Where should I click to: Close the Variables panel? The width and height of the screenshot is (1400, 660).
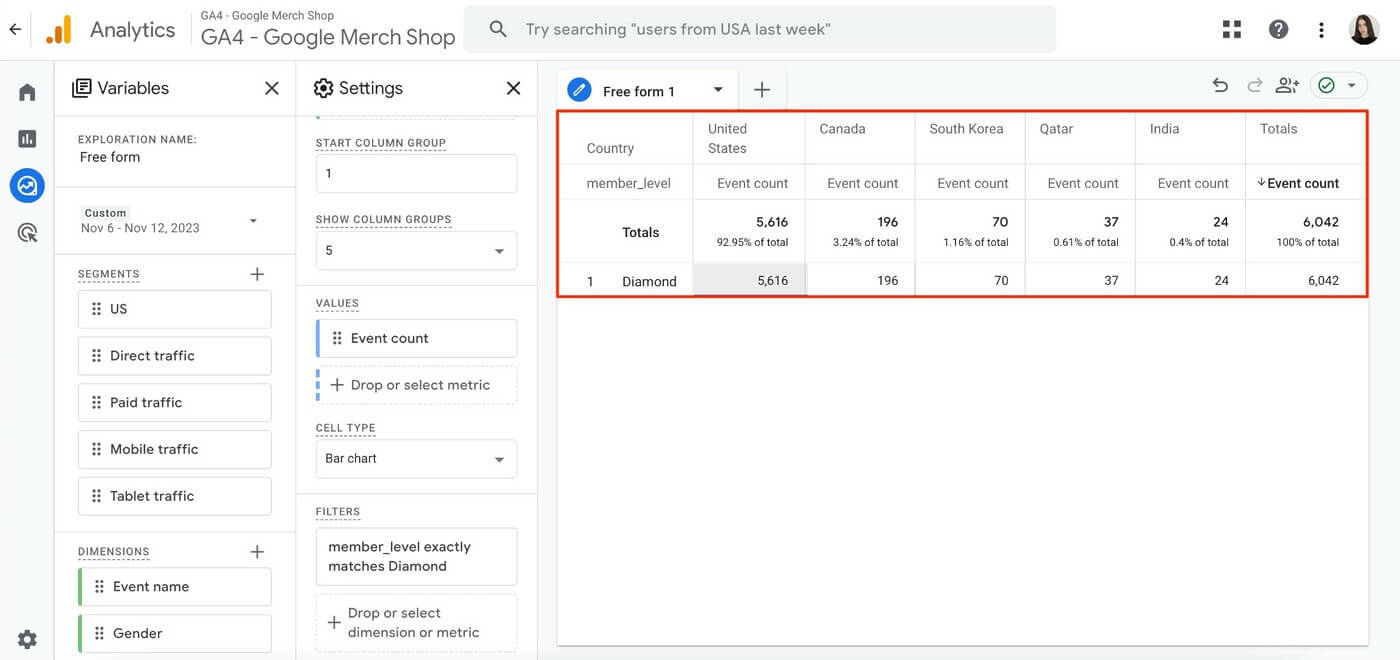point(271,88)
